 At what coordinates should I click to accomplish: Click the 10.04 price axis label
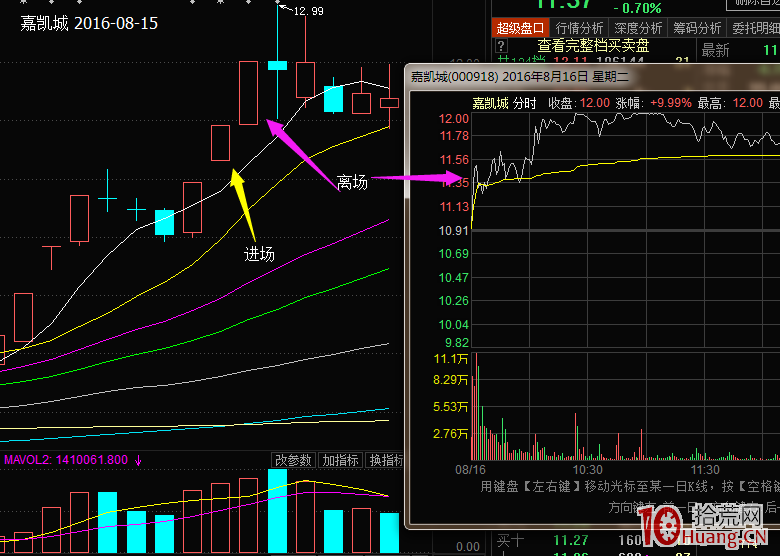click(x=454, y=325)
